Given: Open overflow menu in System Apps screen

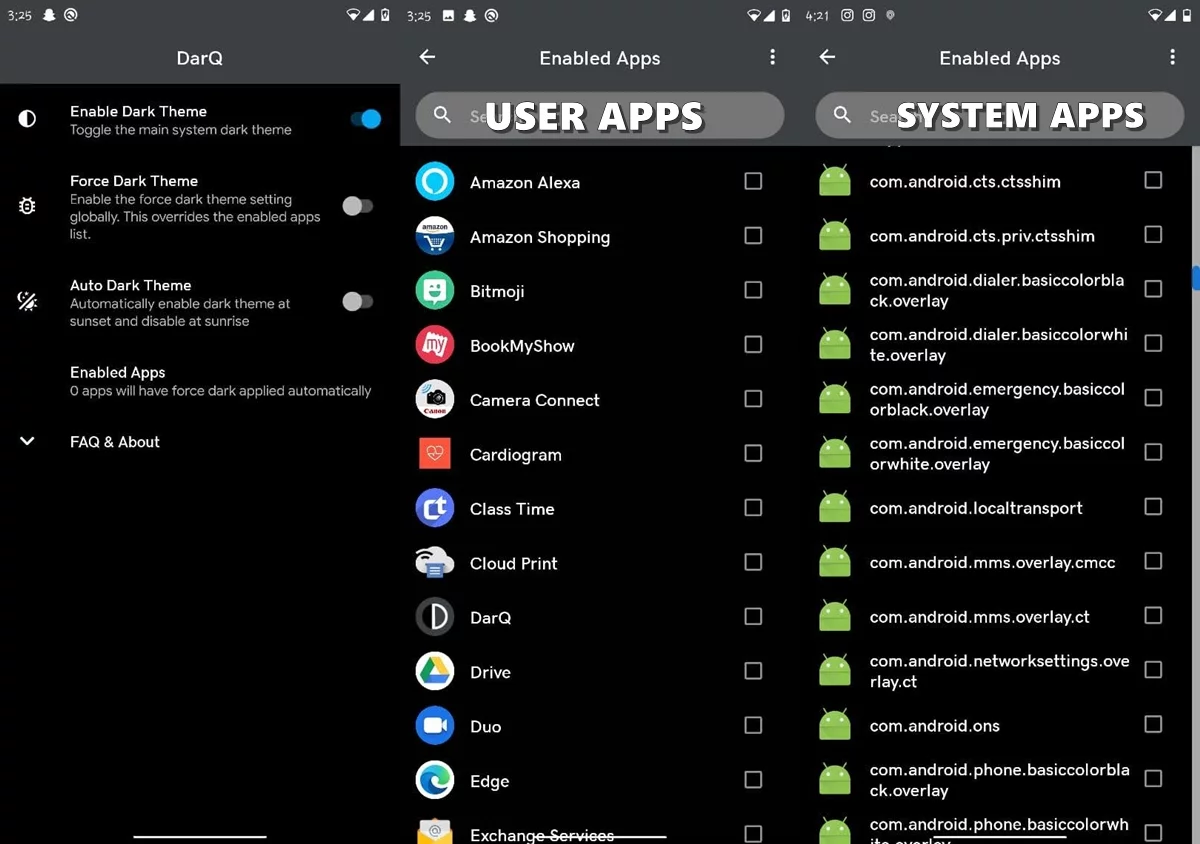Looking at the screenshot, I should [x=1172, y=58].
